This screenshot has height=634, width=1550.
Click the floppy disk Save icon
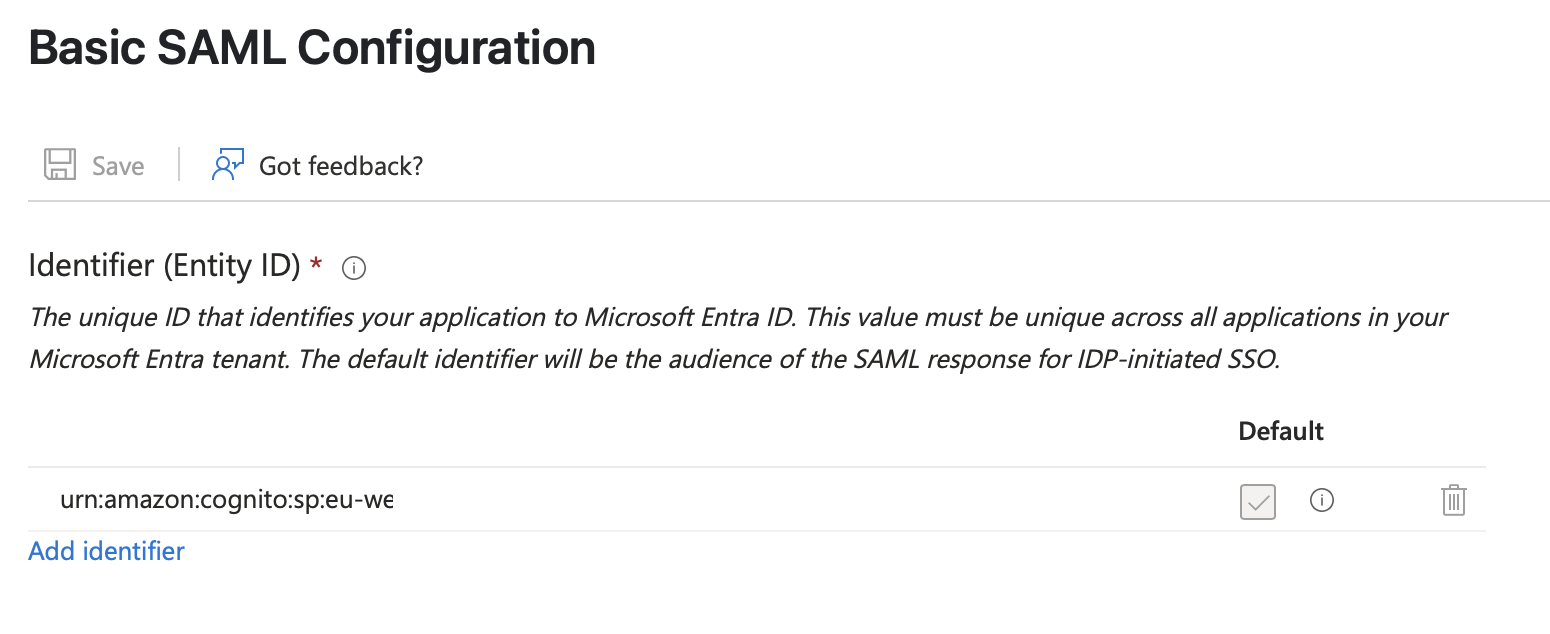[60, 165]
